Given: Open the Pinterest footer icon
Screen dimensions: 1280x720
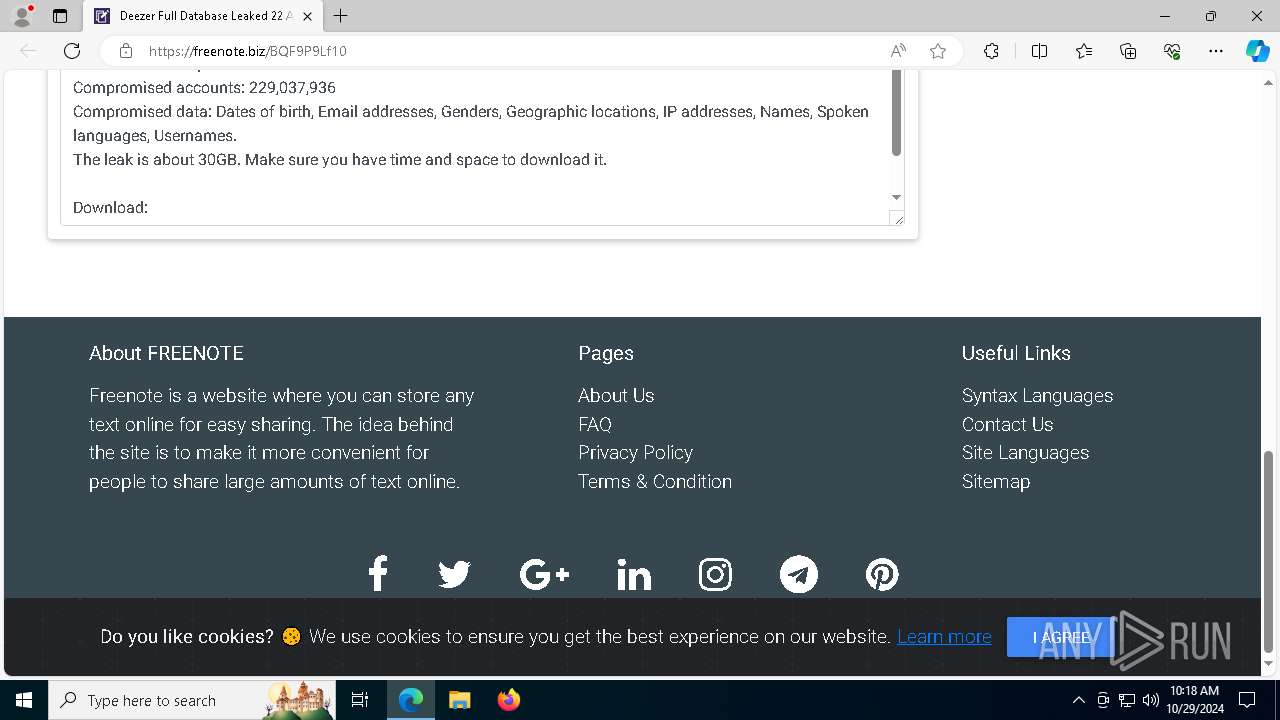Looking at the screenshot, I should 881,574.
